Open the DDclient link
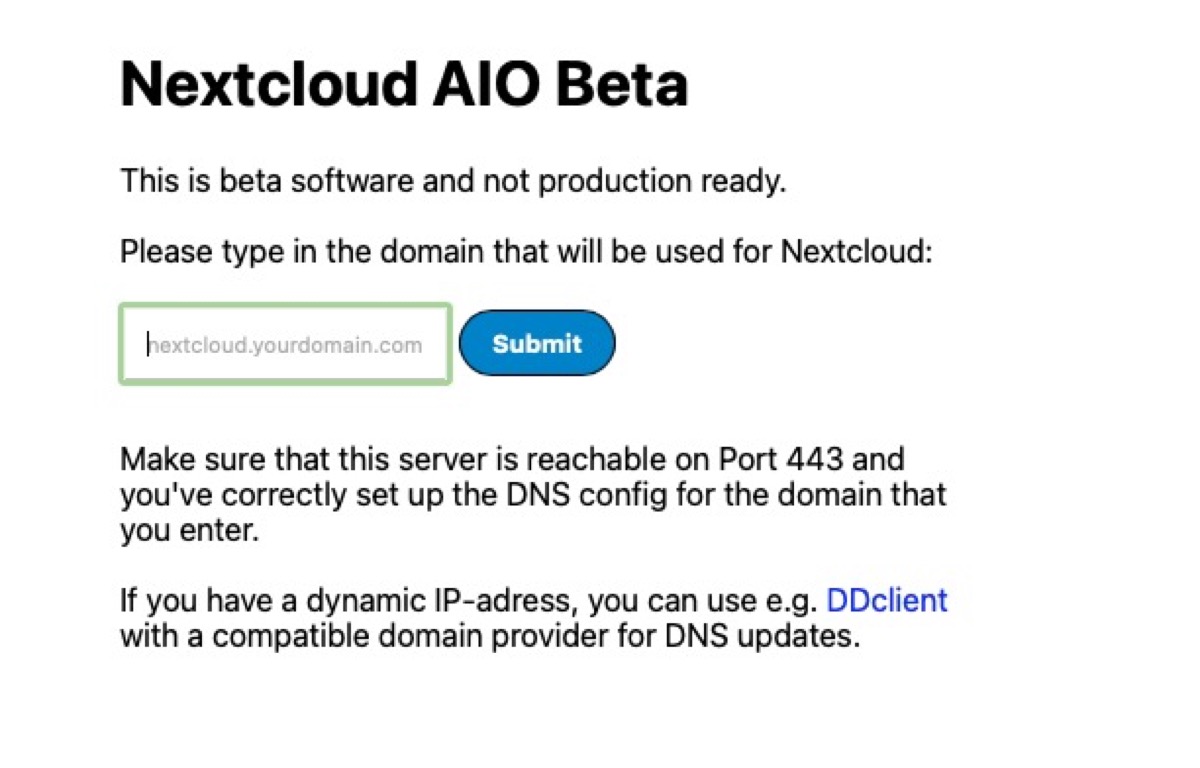 point(886,601)
